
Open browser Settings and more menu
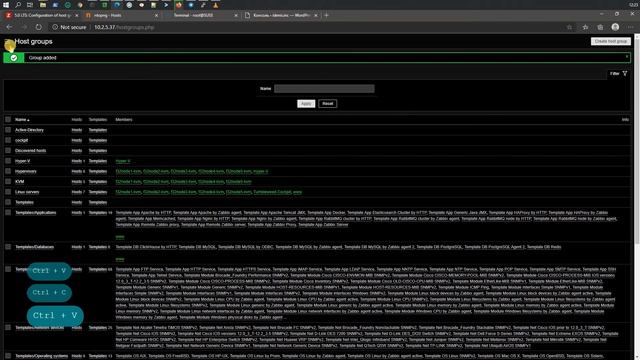coord(631,27)
